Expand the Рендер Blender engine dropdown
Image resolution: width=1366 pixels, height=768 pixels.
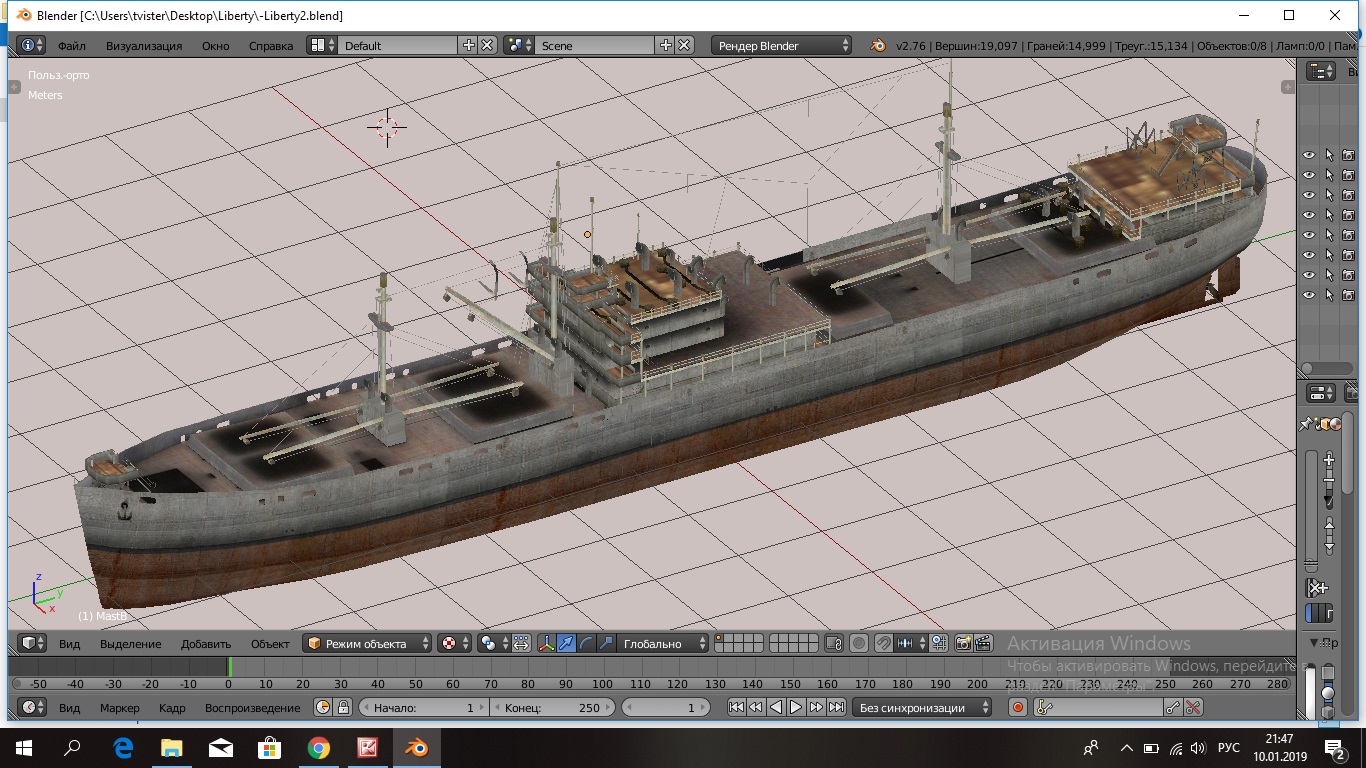pos(782,46)
